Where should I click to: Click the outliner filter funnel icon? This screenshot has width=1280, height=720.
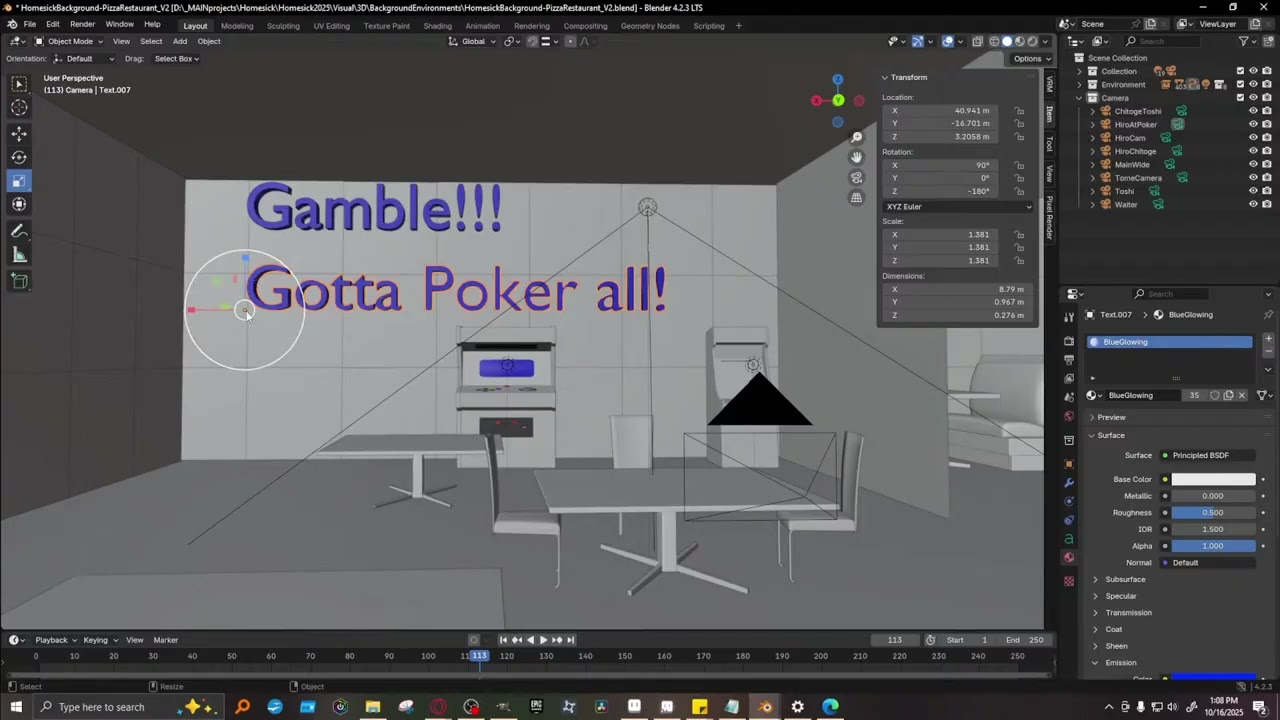pos(1244,41)
